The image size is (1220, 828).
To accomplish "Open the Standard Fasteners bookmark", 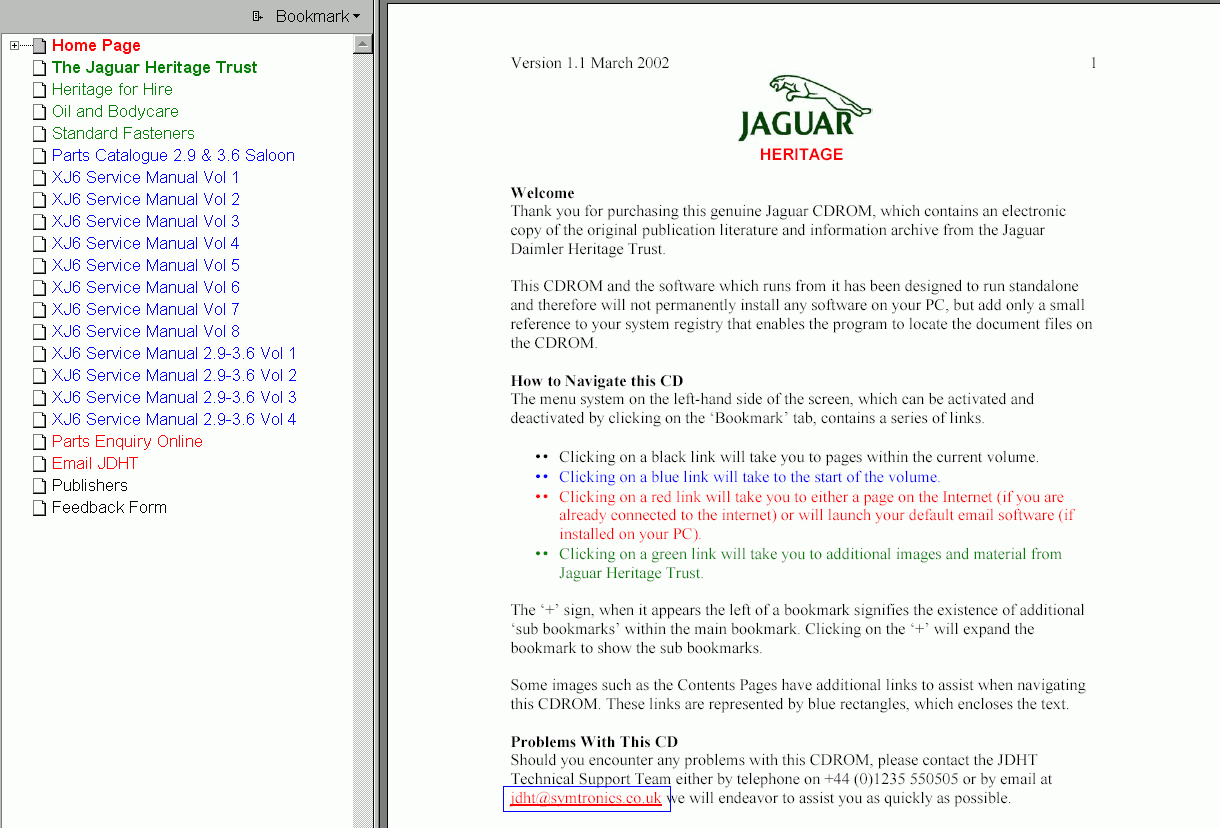I will pyautogui.click(x=123, y=133).
